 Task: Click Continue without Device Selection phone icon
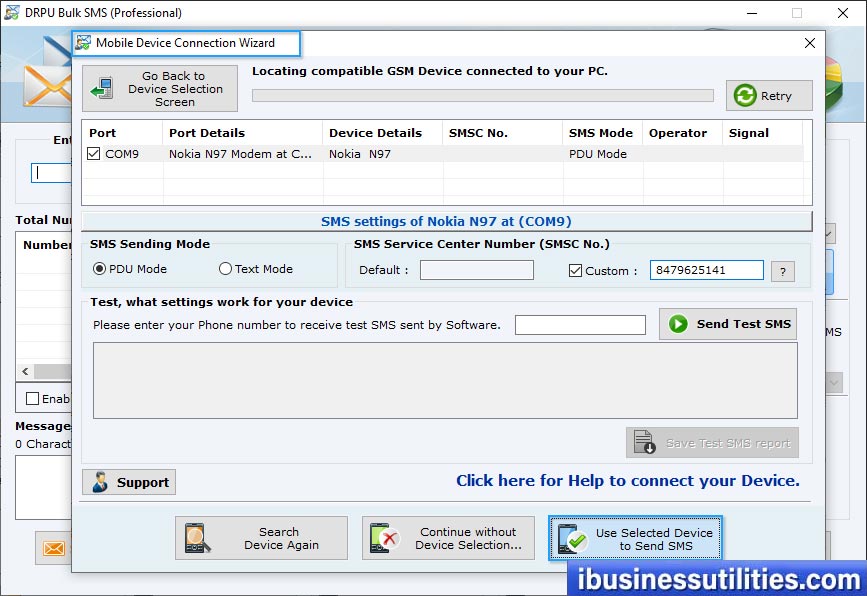tap(384, 538)
